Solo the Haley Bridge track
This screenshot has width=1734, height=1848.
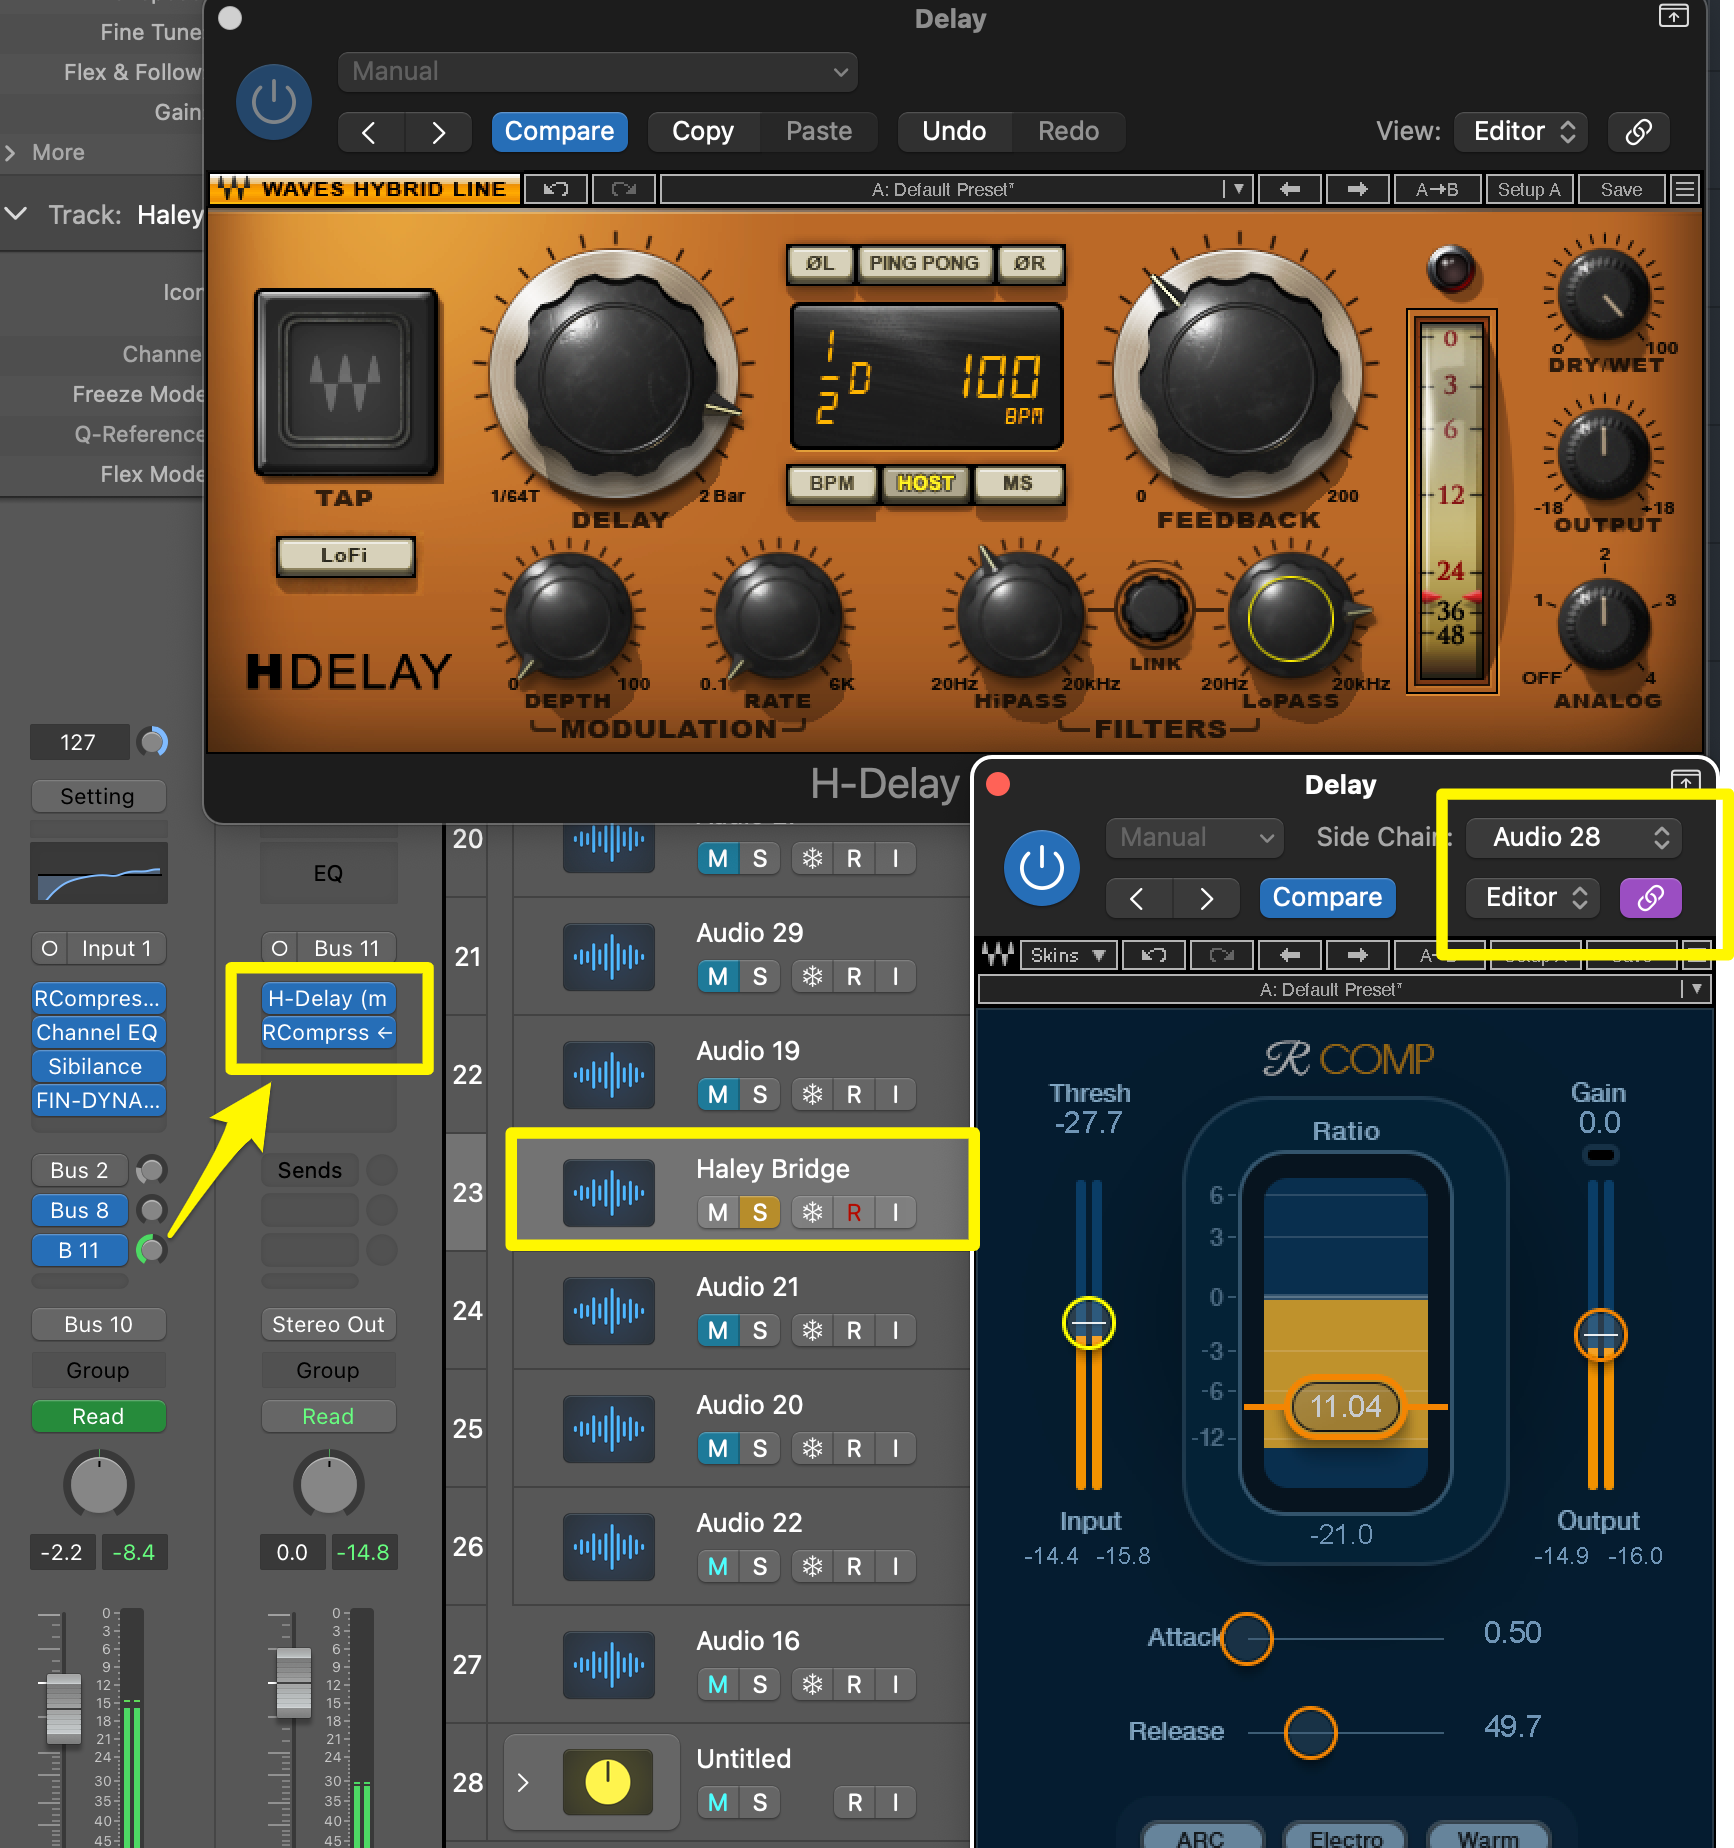759,1213
